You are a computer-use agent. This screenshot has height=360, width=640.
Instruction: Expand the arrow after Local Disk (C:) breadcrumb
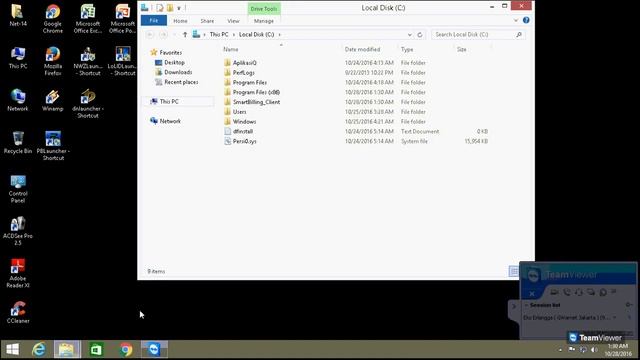tap(280, 35)
